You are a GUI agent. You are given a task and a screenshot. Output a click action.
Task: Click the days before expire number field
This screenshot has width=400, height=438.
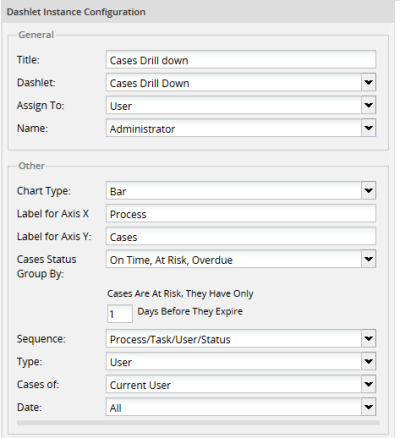(120, 314)
